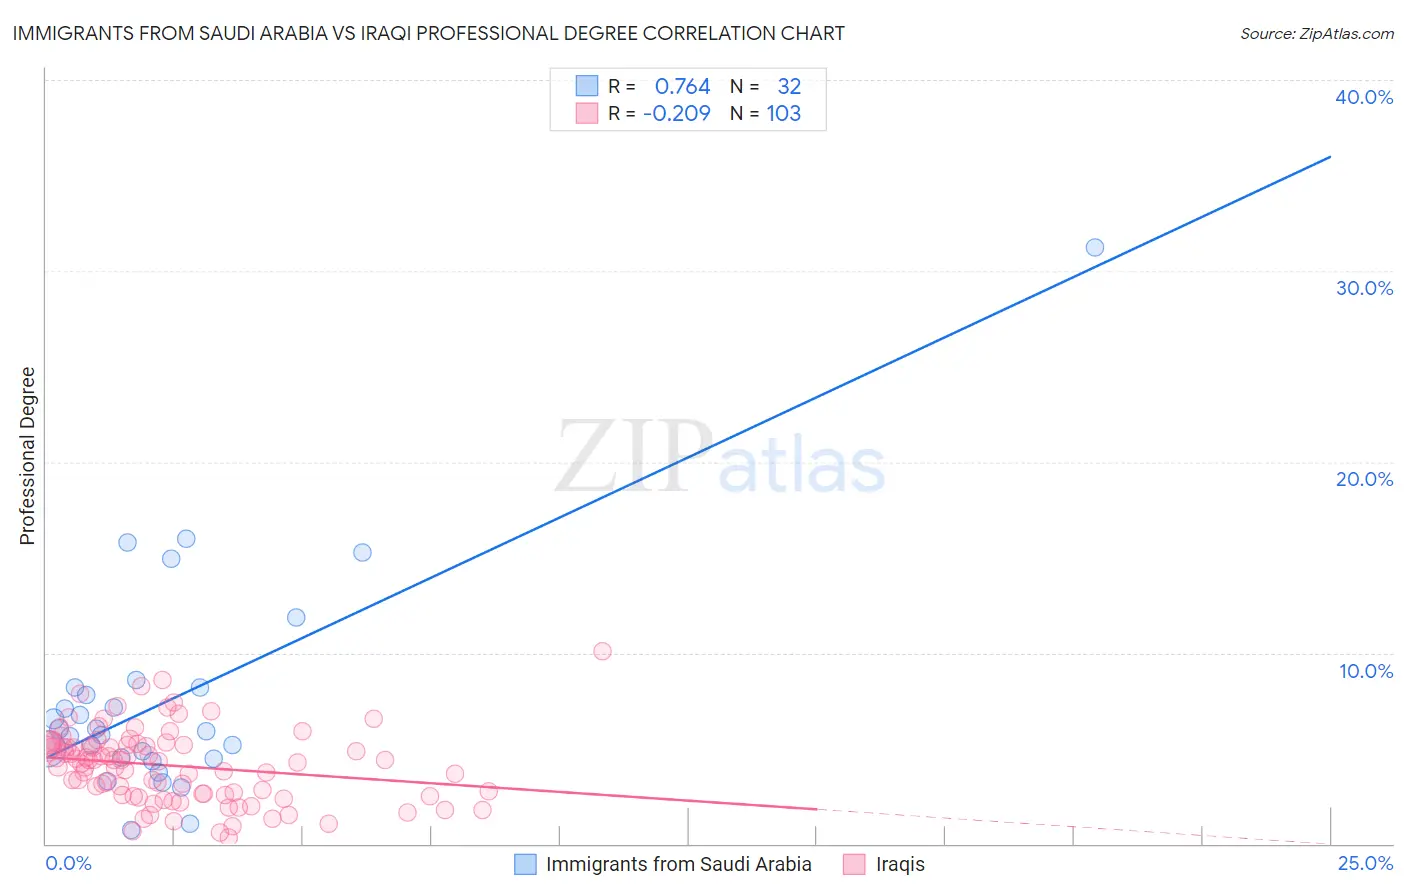Click the 30.0% y-axis tick label
The width and height of the screenshot is (1406, 892).
tap(1364, 288)
